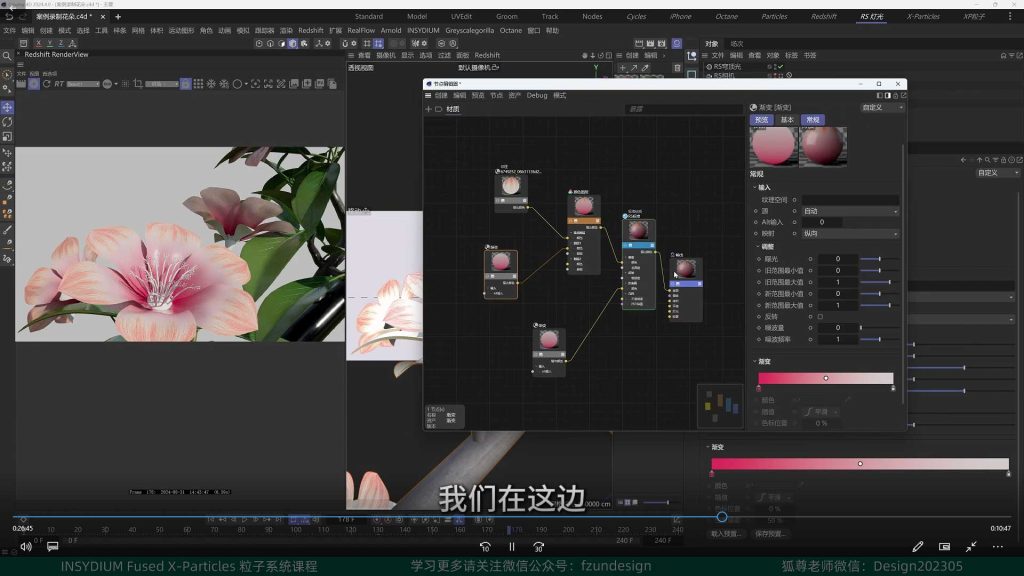Click the play button in the timeline controls
This screenshot has height=576, width=1024.
pos(512,547)
